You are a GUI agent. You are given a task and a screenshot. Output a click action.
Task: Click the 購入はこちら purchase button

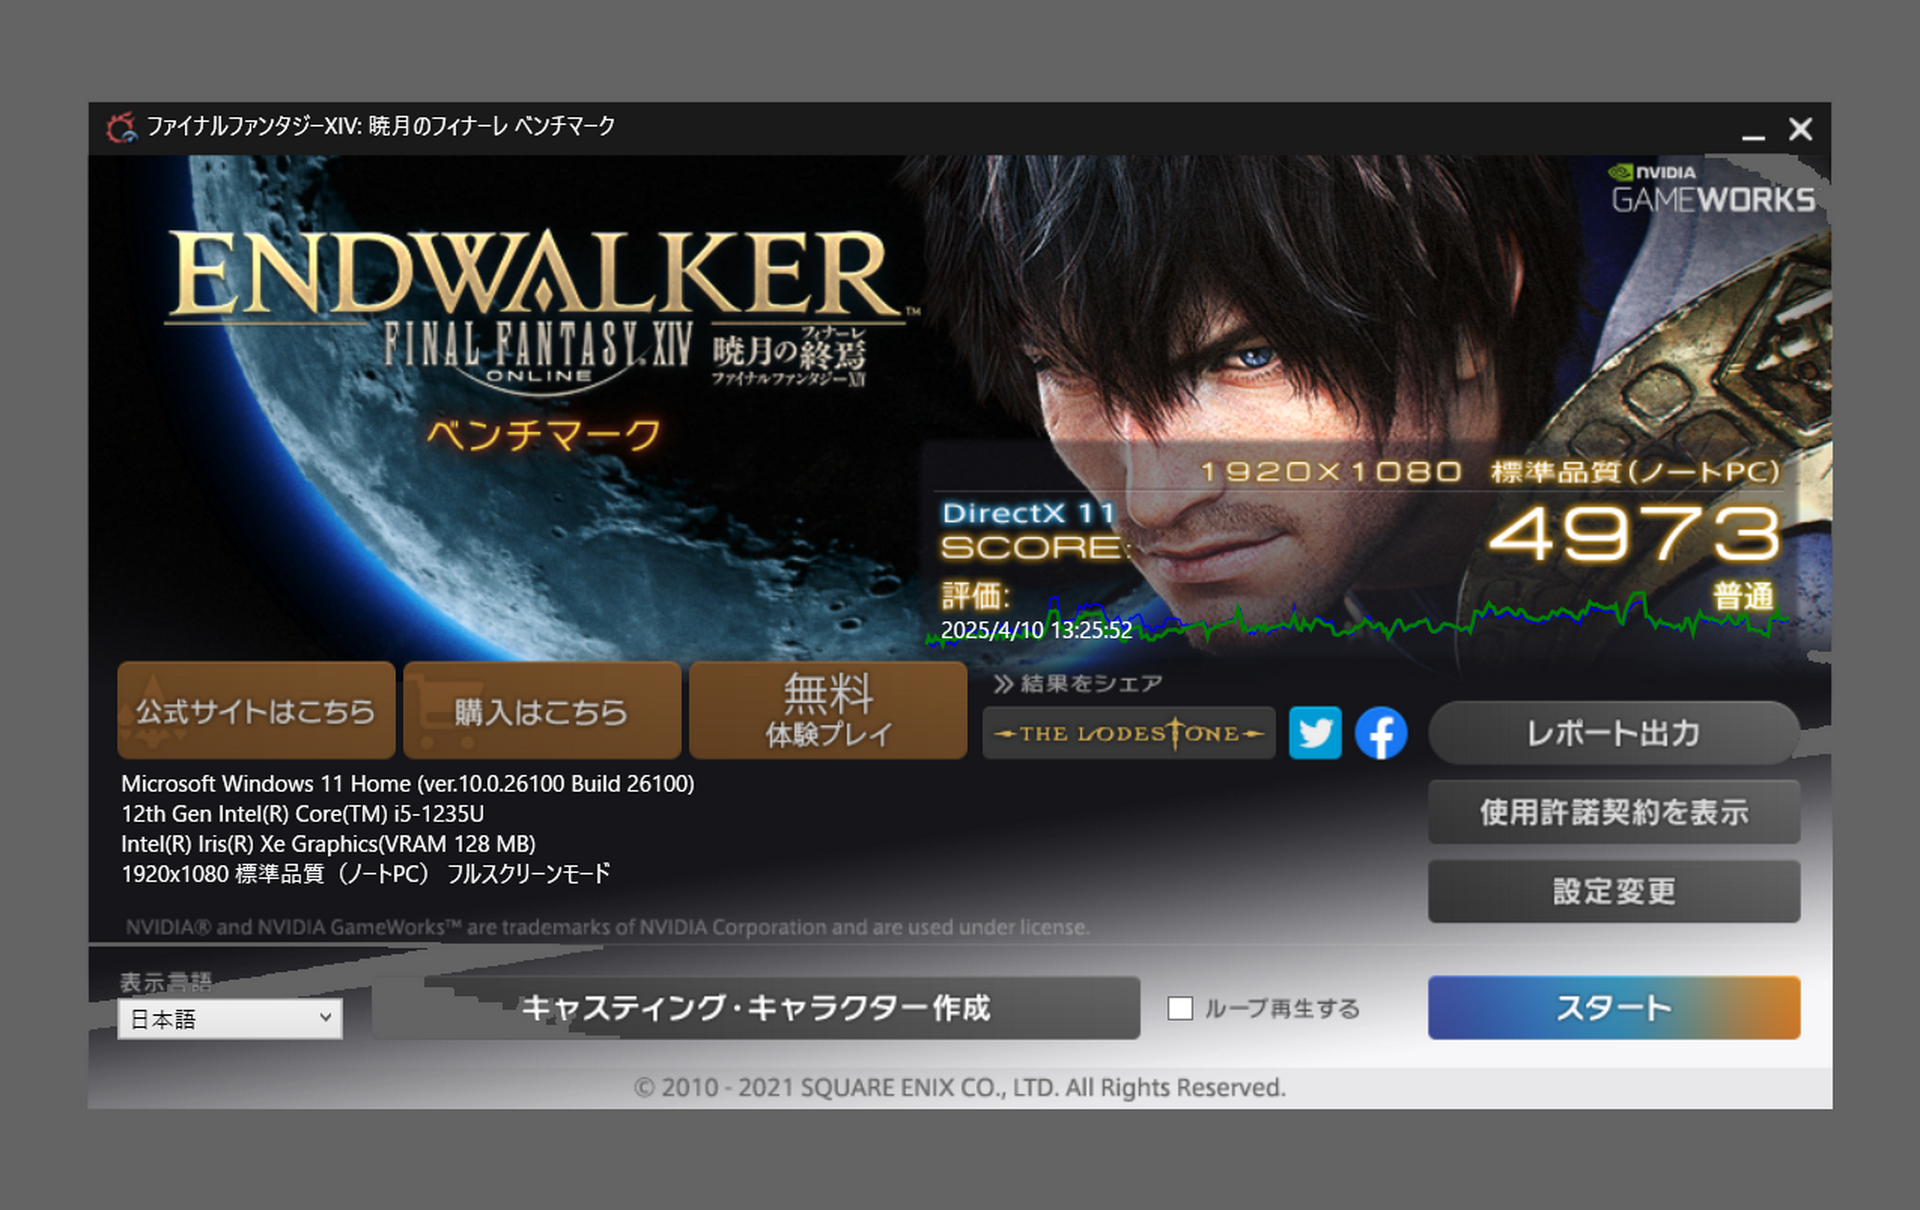[x=541, y=711]
